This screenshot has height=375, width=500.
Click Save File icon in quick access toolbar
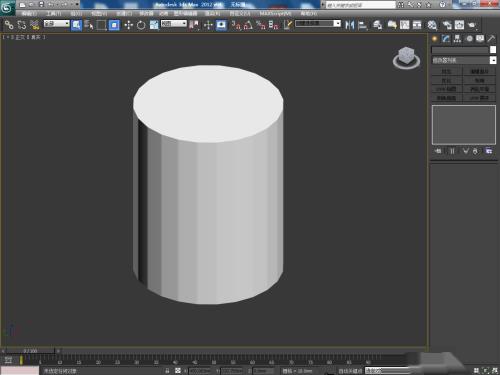click(41, 5)
